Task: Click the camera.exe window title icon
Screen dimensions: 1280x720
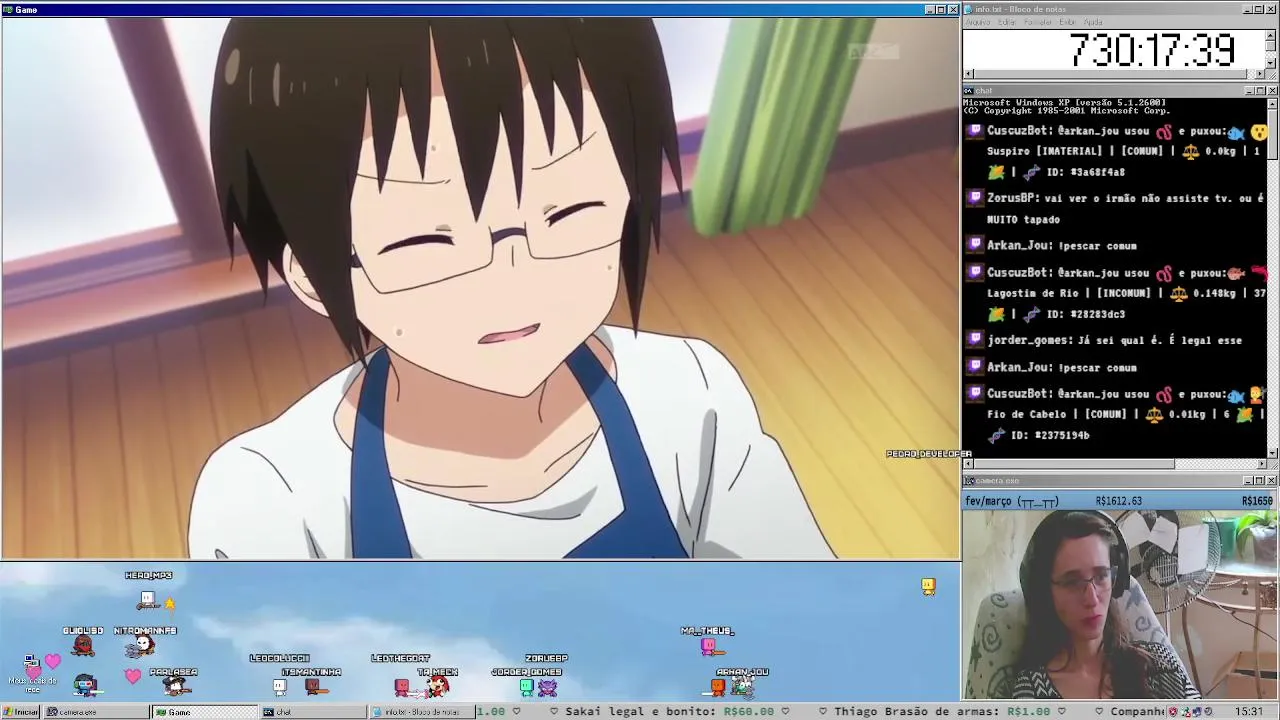Action: click(x=968, y=481)
